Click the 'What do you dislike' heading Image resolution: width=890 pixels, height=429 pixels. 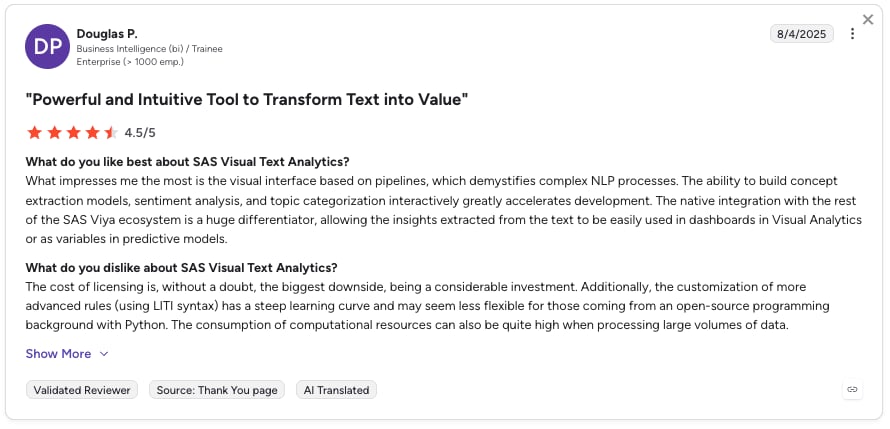(x=181, y=267)
